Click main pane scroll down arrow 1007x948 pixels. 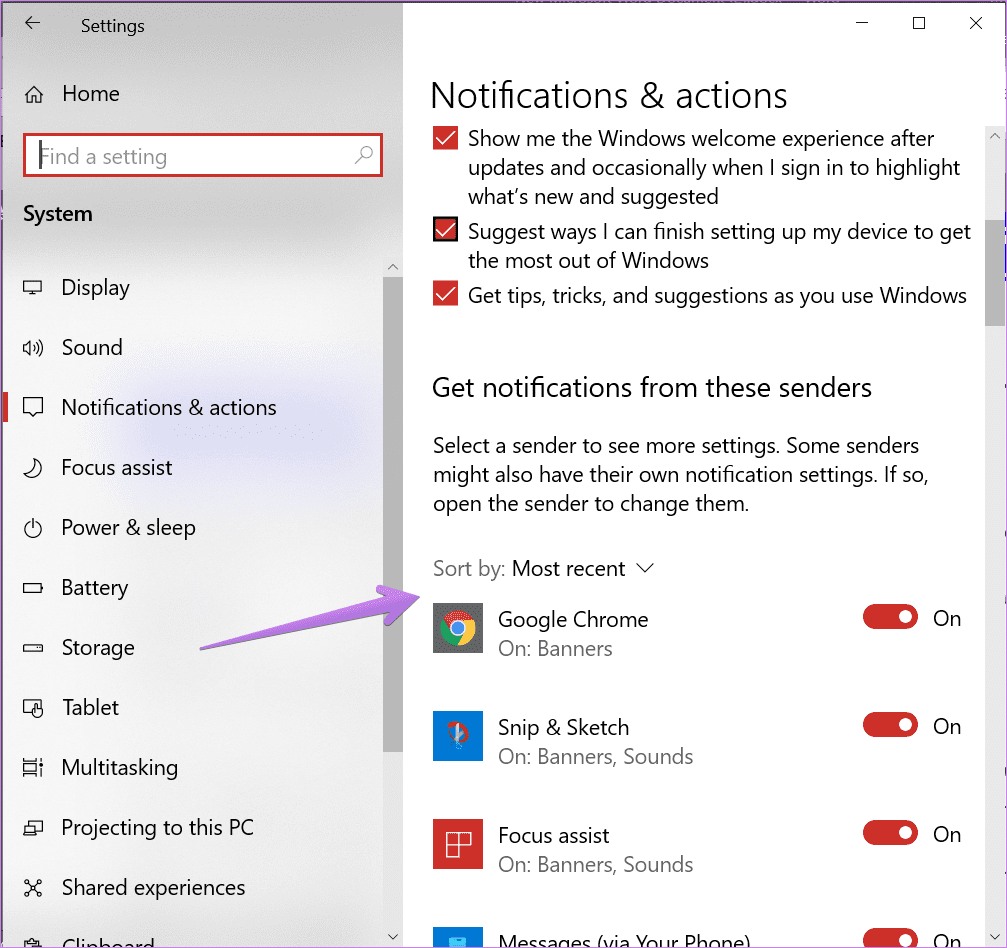(x=994, y=936)
